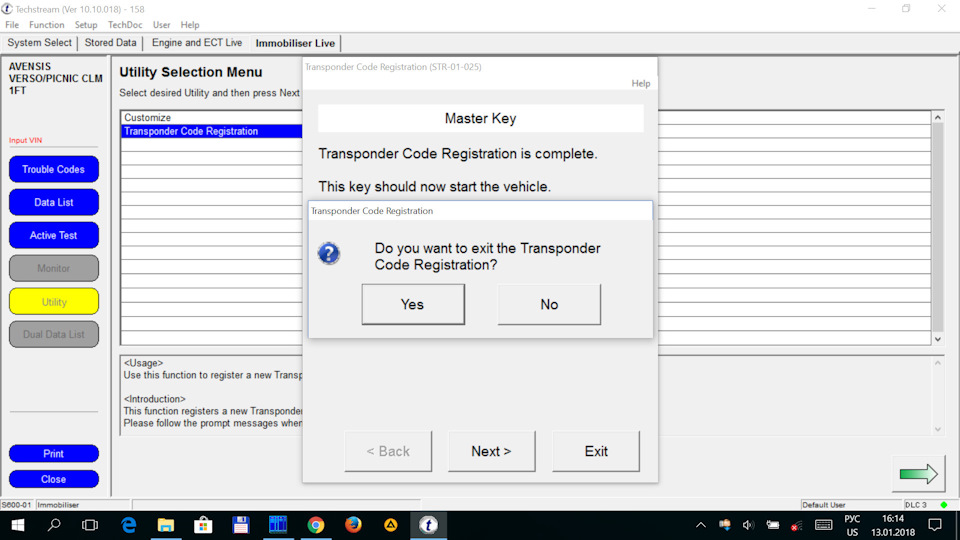Choose No in the exit prompt
The height and width of the screenshot is (540, 960).
click(549, 304)
